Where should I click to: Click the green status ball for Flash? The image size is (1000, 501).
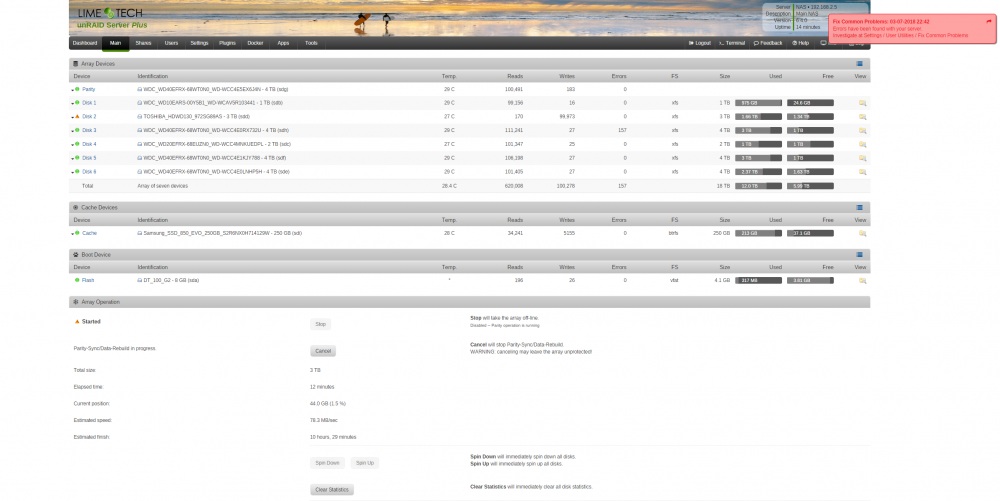[x=77, y=280]
